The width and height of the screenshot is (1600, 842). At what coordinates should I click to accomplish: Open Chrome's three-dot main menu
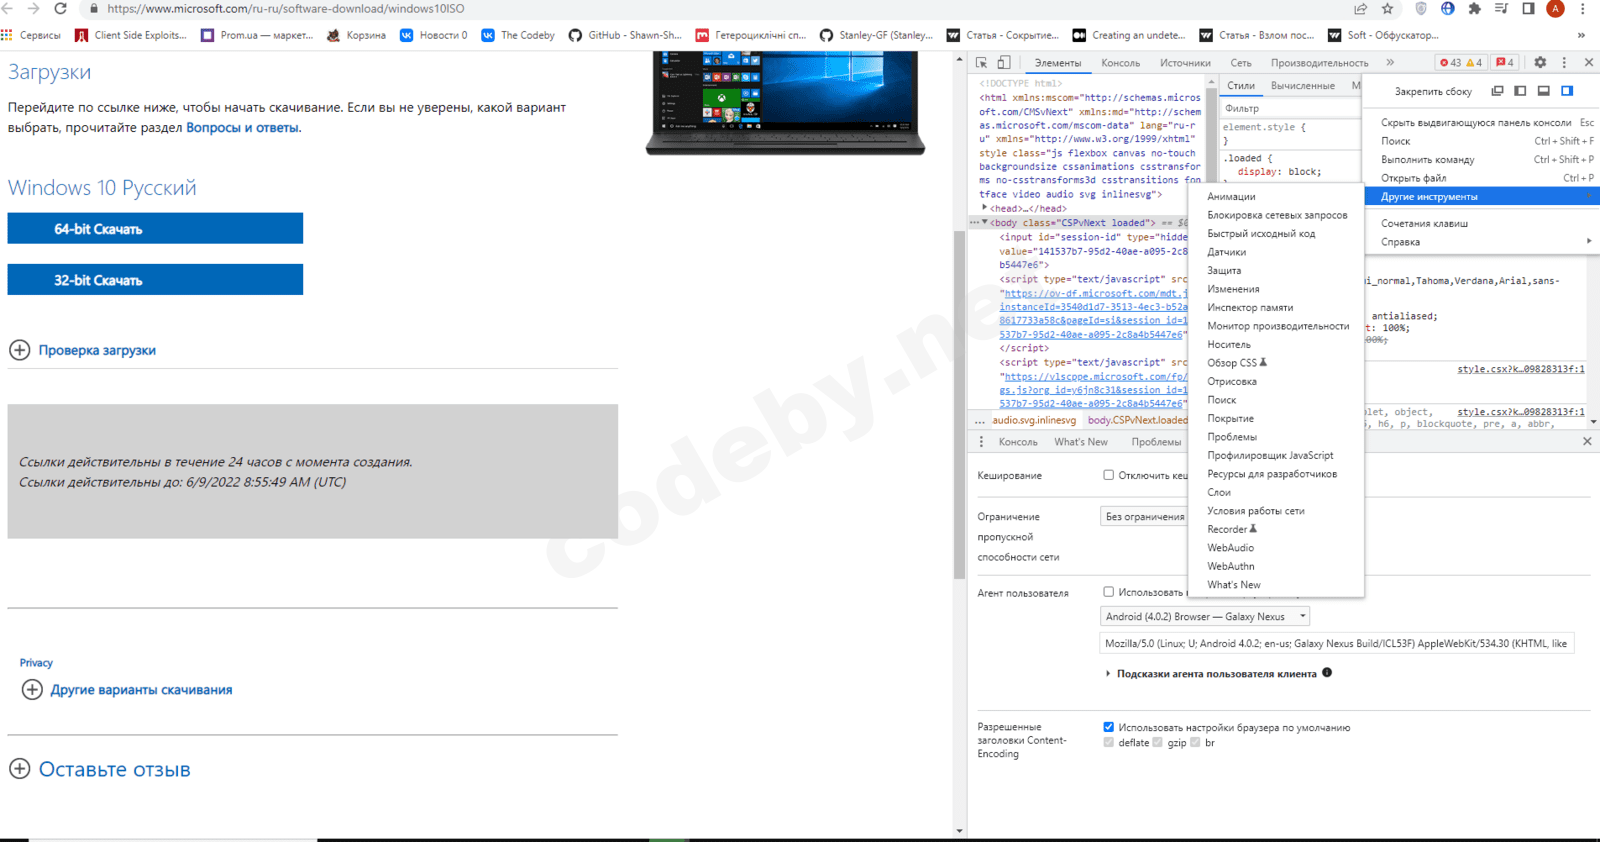[x=1582, y=9]
